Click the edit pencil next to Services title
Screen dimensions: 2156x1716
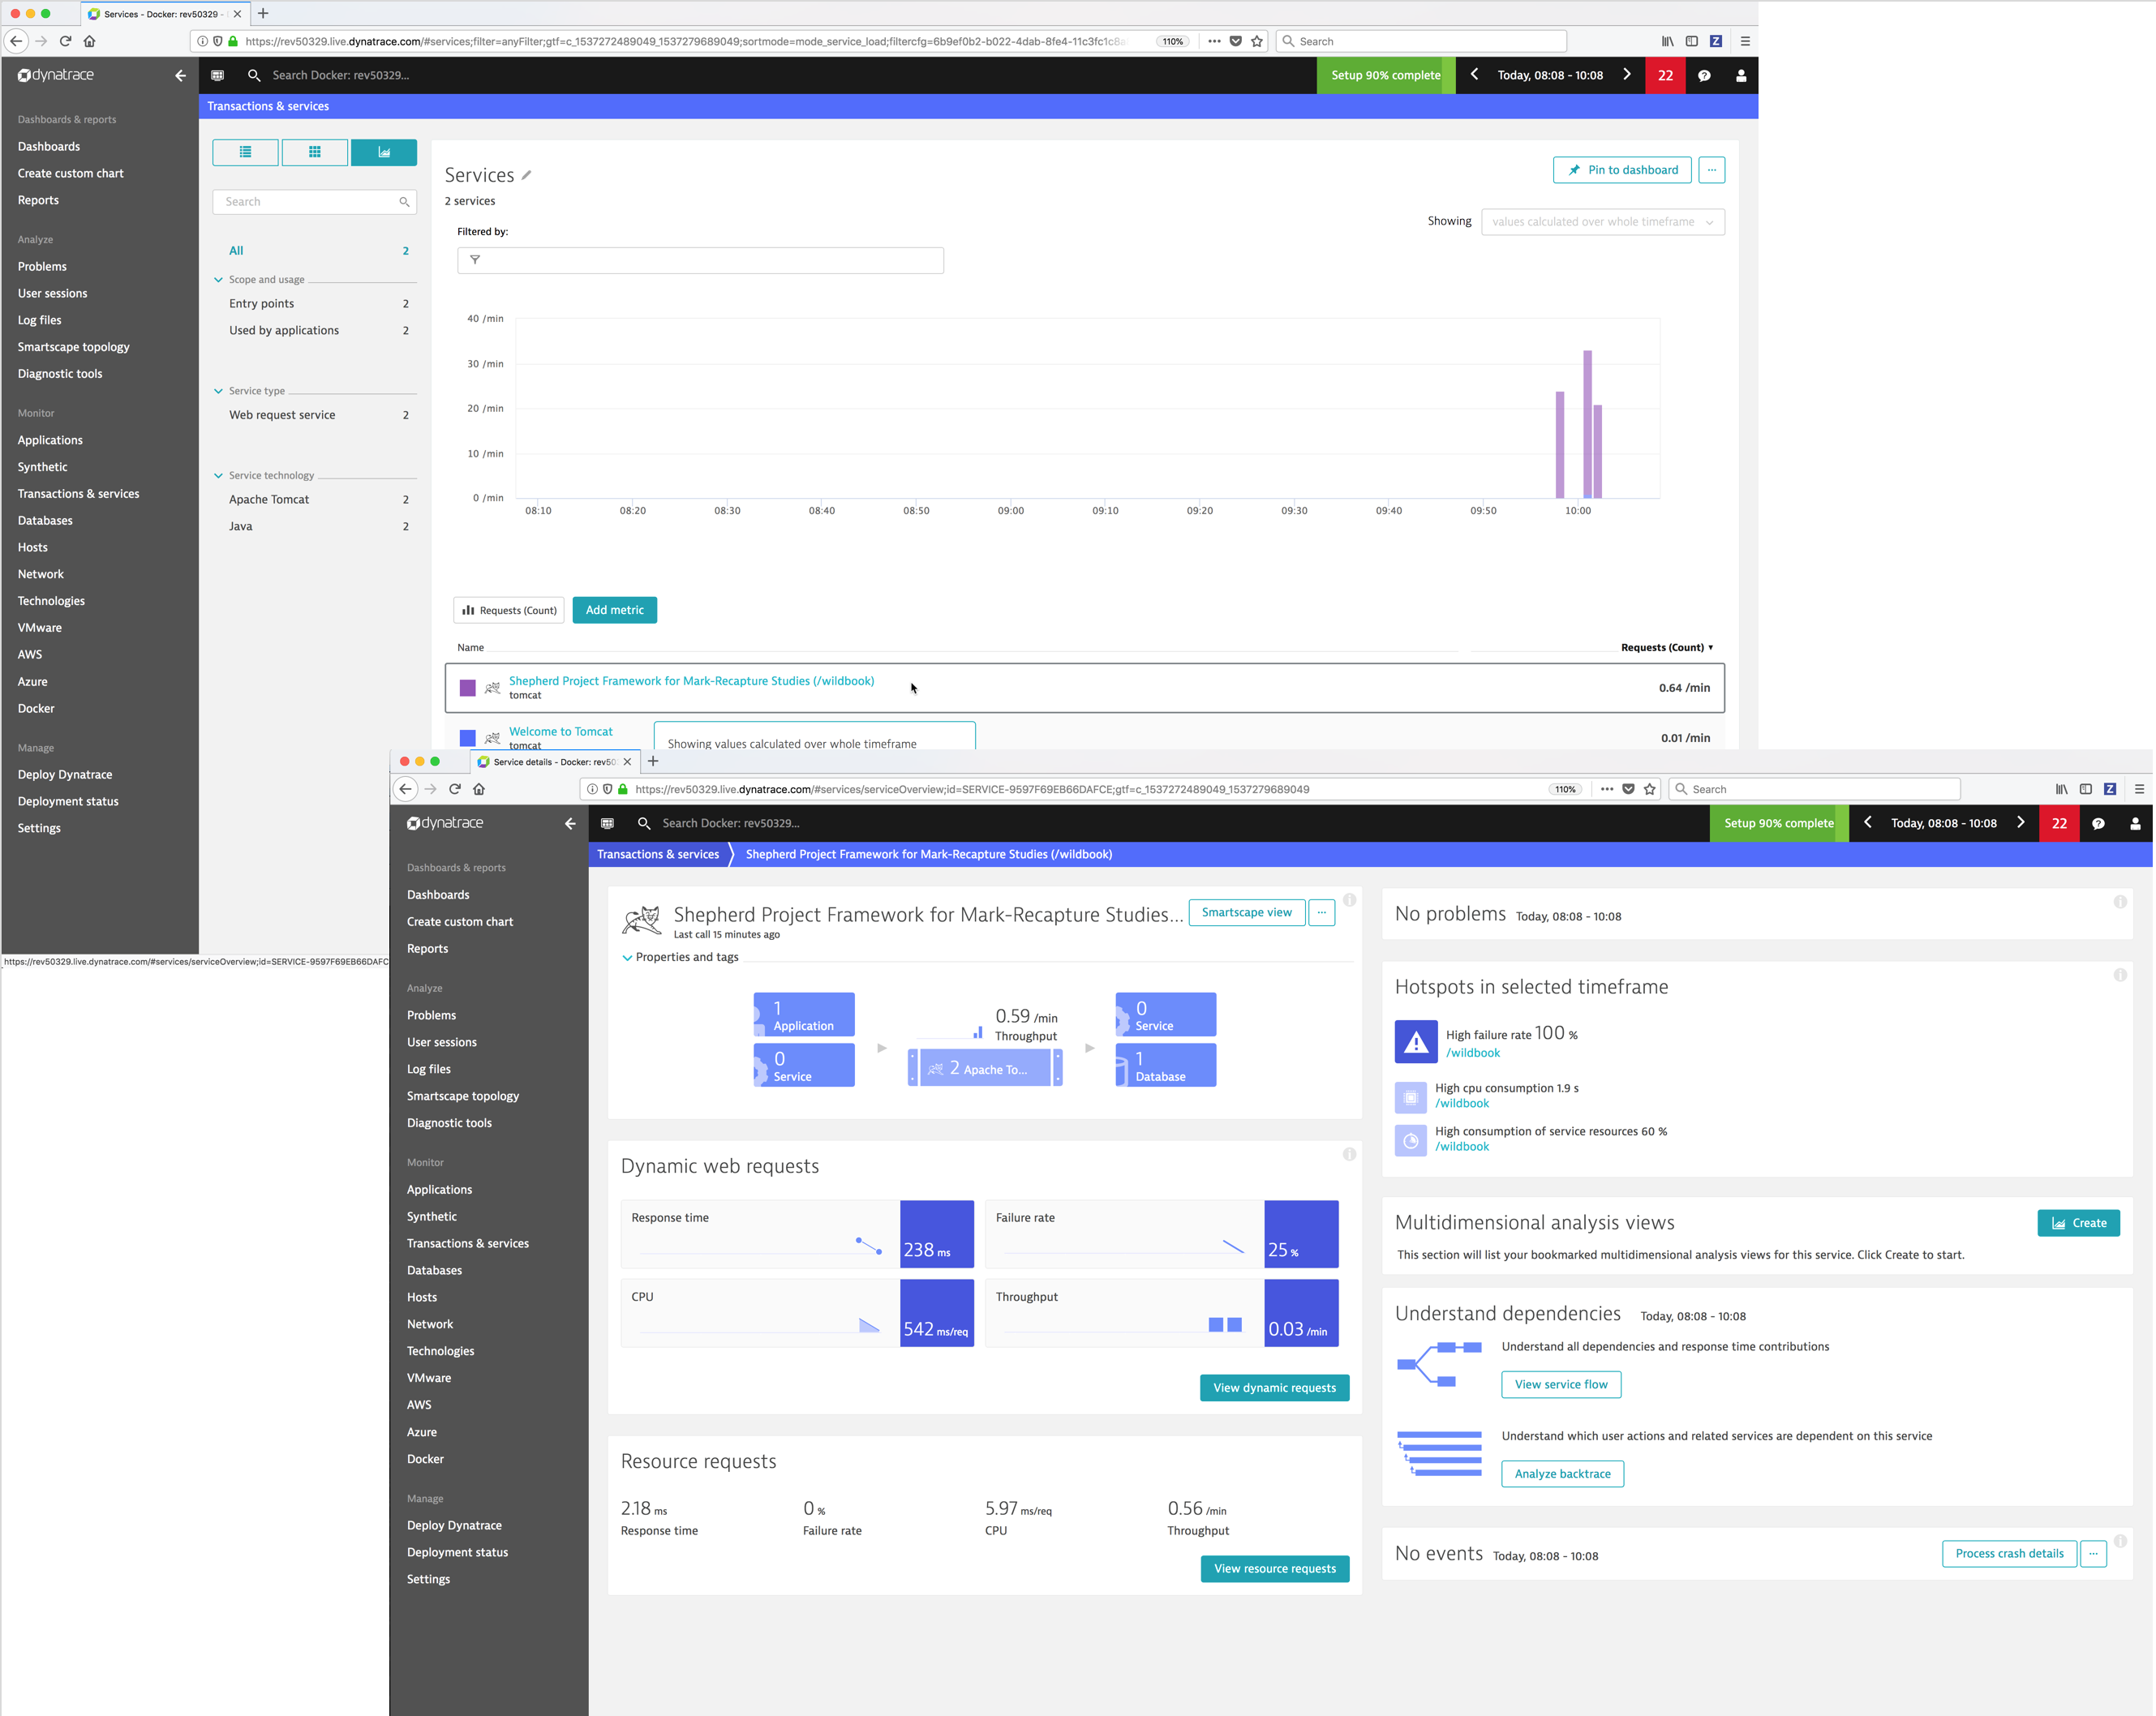tap(527, 175)
